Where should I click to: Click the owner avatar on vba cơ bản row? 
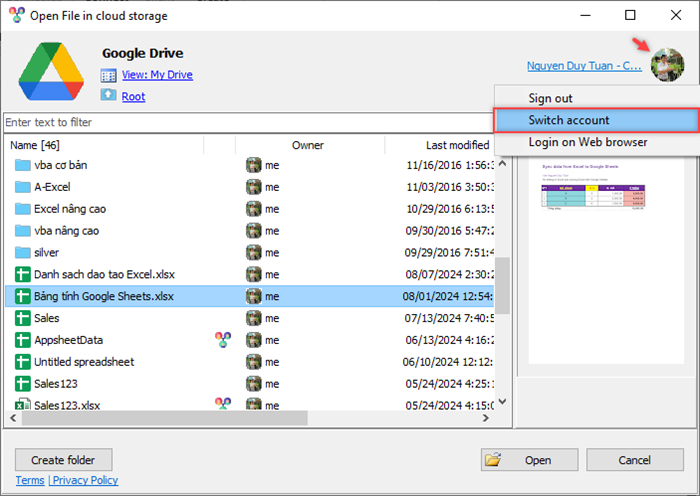(x=254, y=165)
